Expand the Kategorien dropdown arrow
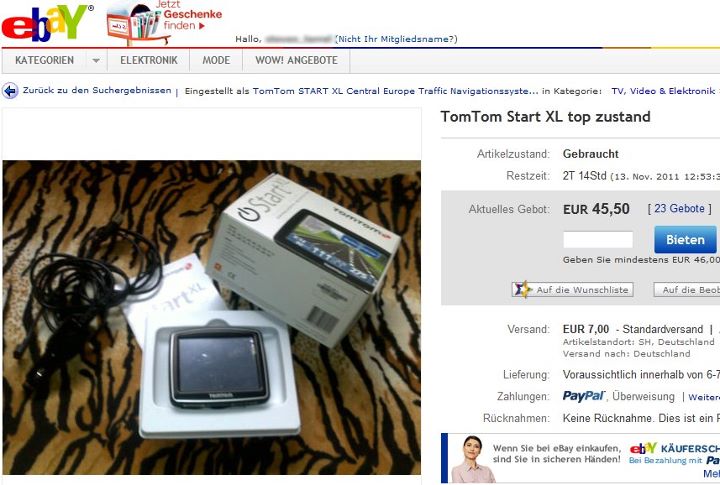720x485 pixels. [96, 61]
